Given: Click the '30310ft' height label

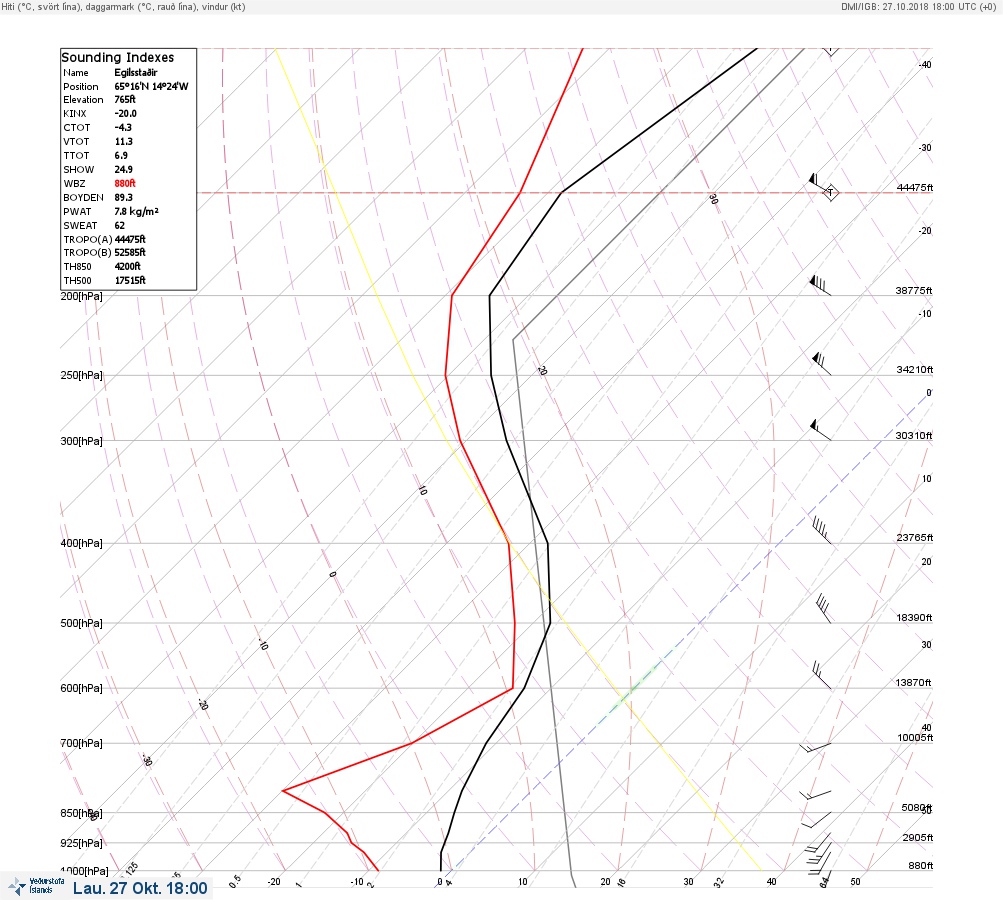Looking at the screenshot, I should (x=913, y=436).
